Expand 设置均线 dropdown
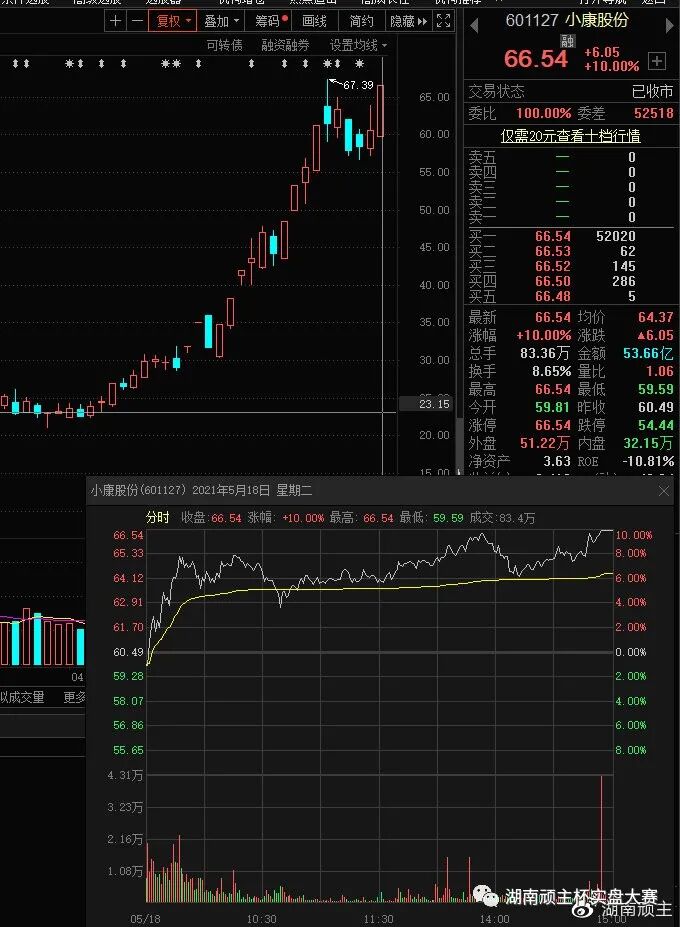This screenshot has height=927, width=680. coord(358,45)
